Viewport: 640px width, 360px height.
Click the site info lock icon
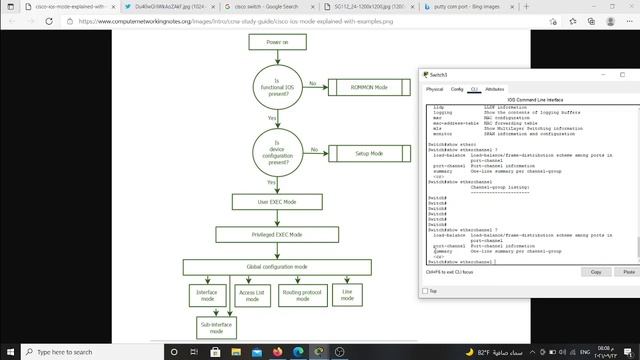[70, 21]
